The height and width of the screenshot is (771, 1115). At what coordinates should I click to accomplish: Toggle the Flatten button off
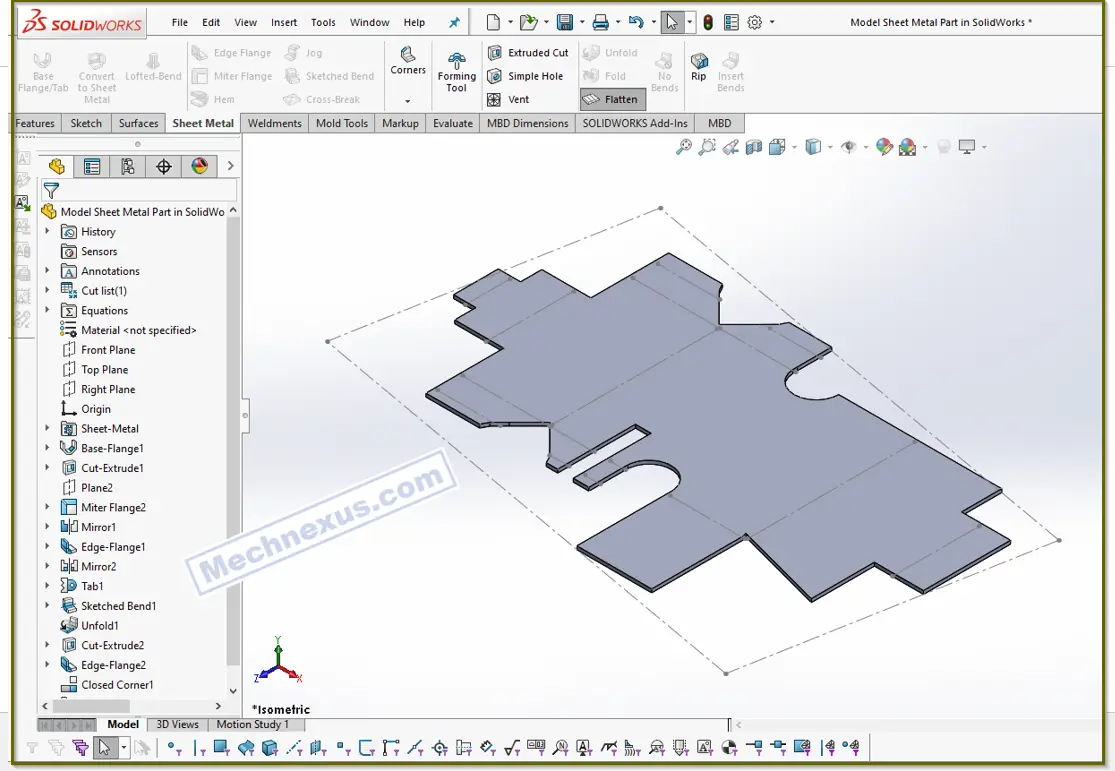tap(611, 99)
